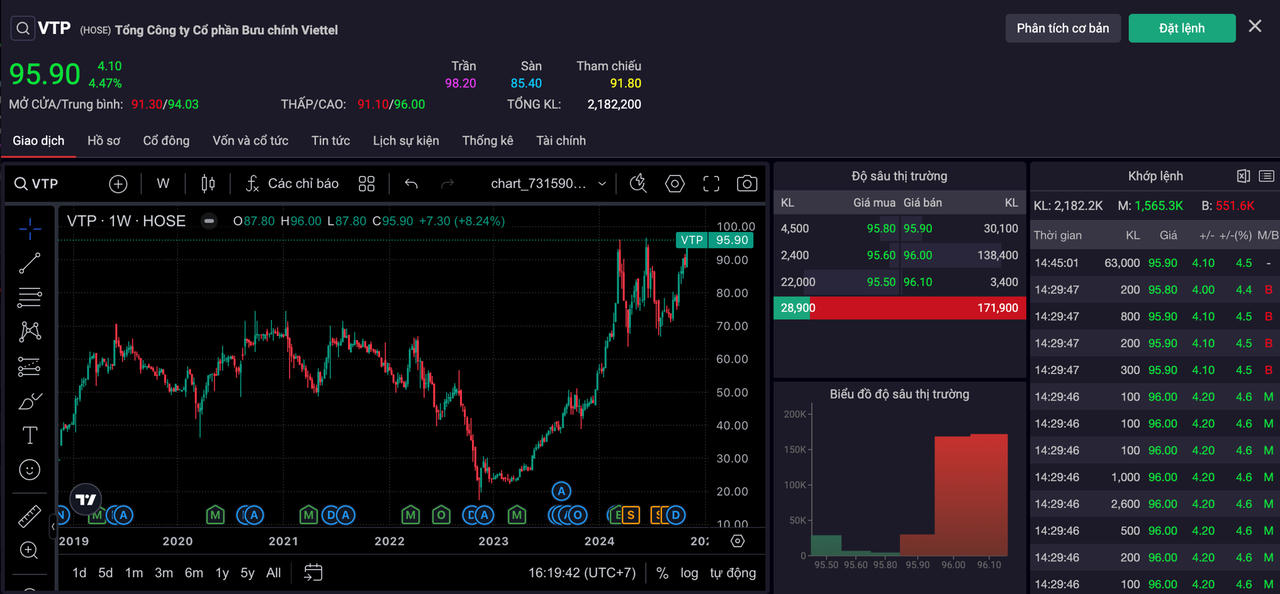
Task: Collapse the VTP legend with minus button
Action: [x=208, y=221]
